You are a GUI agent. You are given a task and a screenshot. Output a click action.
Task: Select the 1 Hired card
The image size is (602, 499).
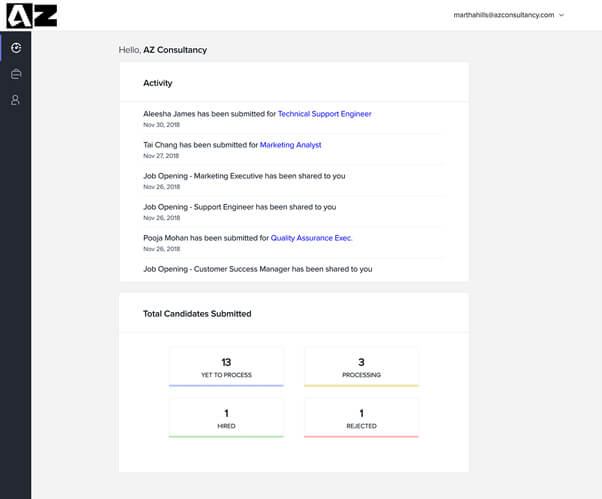(x=226, y=417)
